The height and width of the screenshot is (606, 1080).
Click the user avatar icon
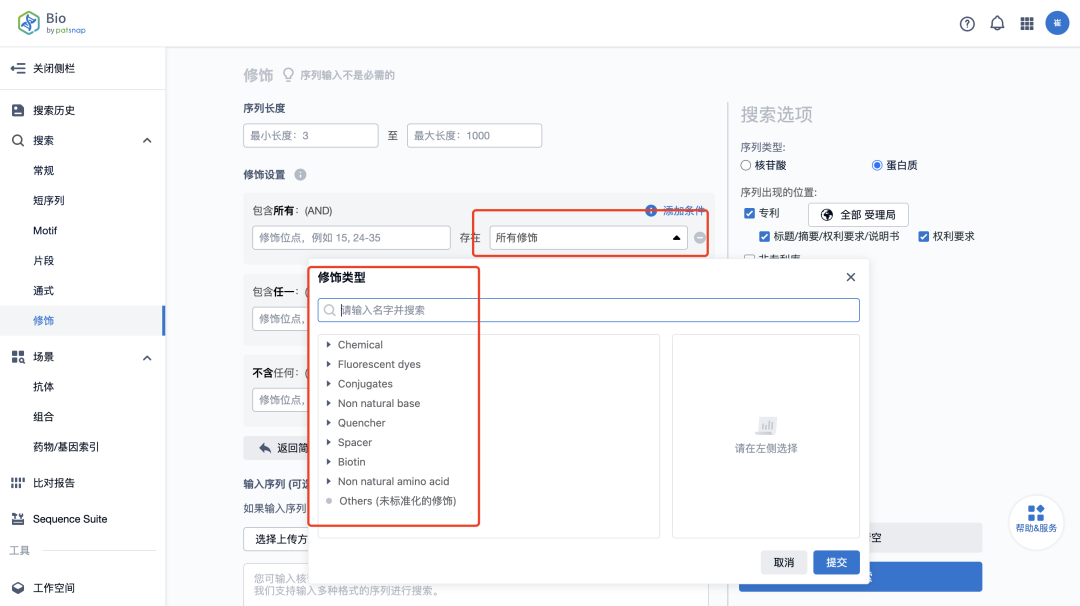[1057, 23]
